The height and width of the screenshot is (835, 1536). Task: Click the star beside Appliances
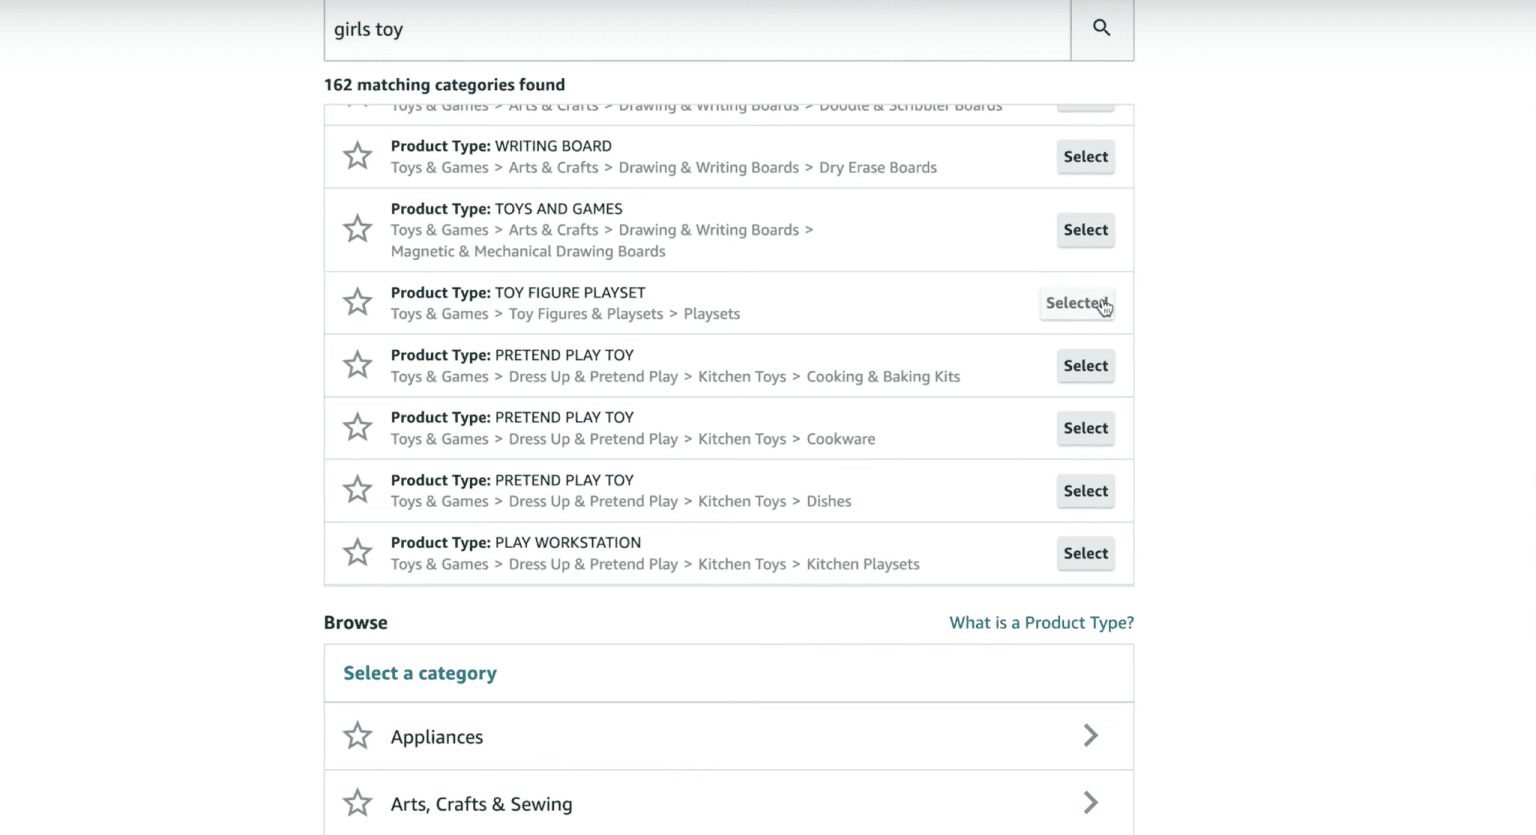pyautogui.click(x=357, y=735)
